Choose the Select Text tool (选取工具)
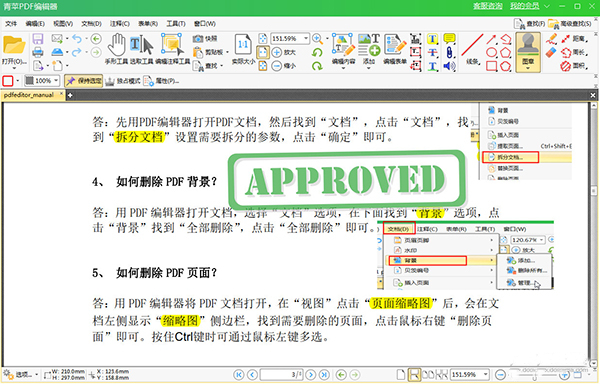 coord(141,49)
